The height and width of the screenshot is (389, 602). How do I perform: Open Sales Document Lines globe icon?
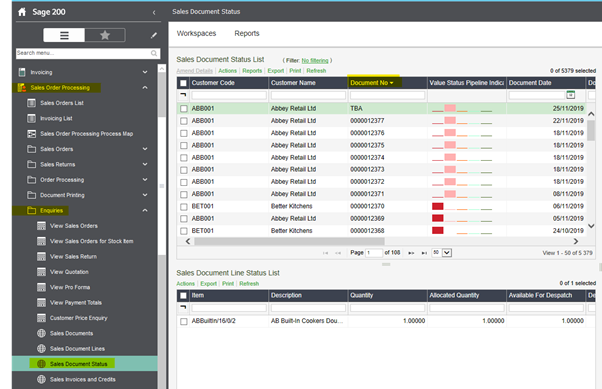(41, 349)
